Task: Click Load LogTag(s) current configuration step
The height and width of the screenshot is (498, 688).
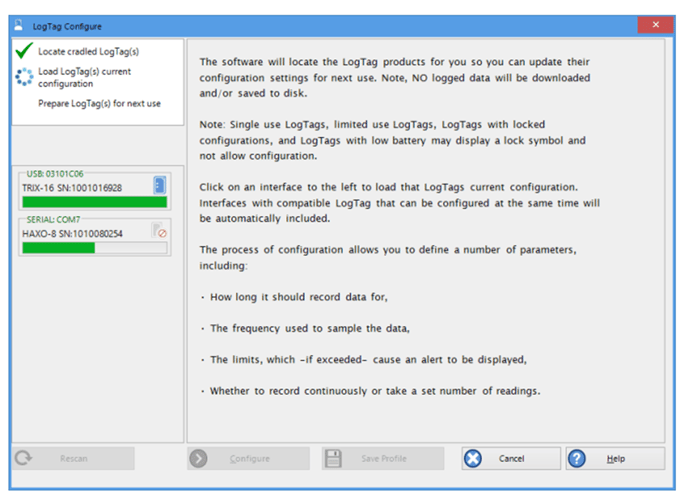Action: 84,77
